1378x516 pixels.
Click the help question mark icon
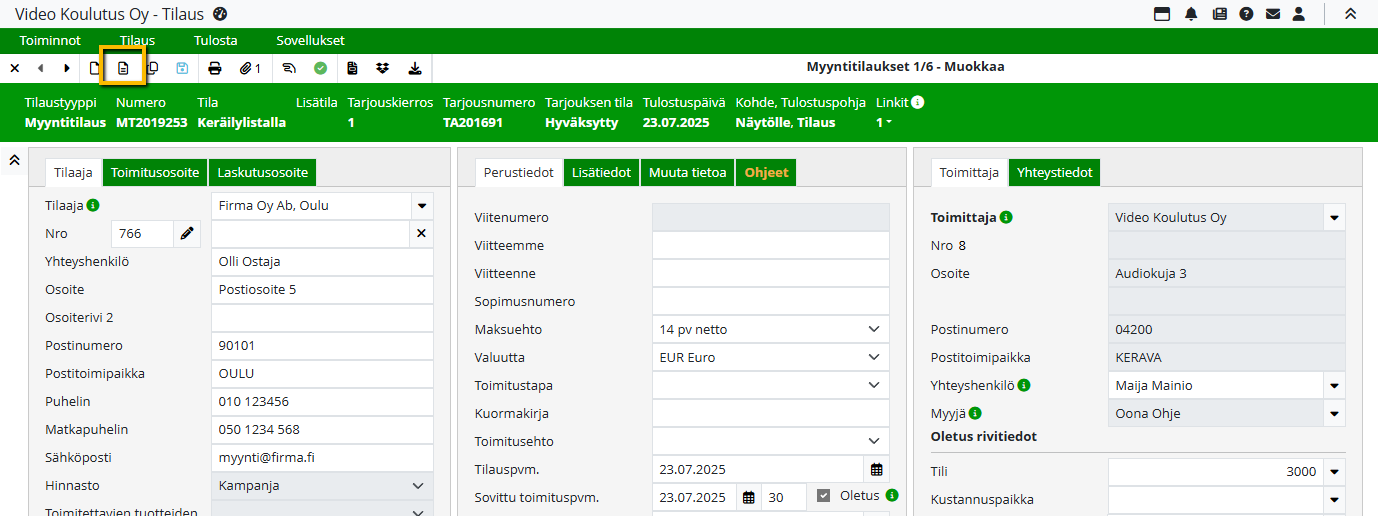point(1246,14)
